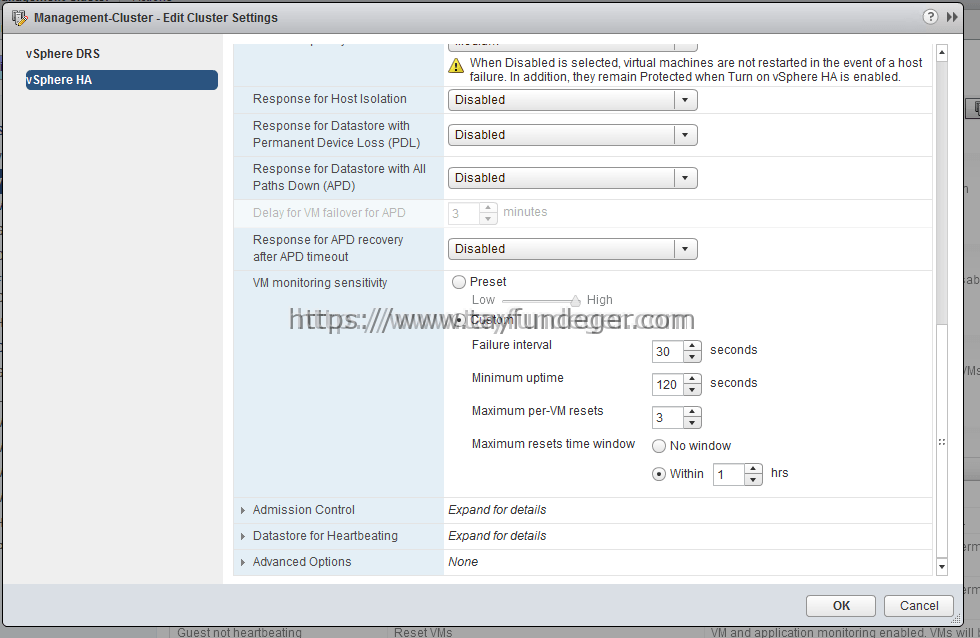The image size is (980, 638).
Task: Click the Expand for details text for Datastore Heartbeating
Action: pyautogui.click(x=497, y=536)
